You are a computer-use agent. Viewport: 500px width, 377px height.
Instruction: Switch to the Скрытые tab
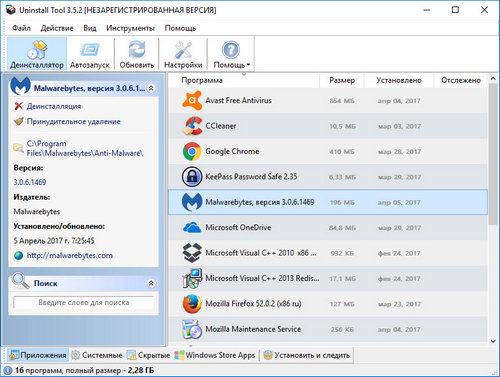149,355
